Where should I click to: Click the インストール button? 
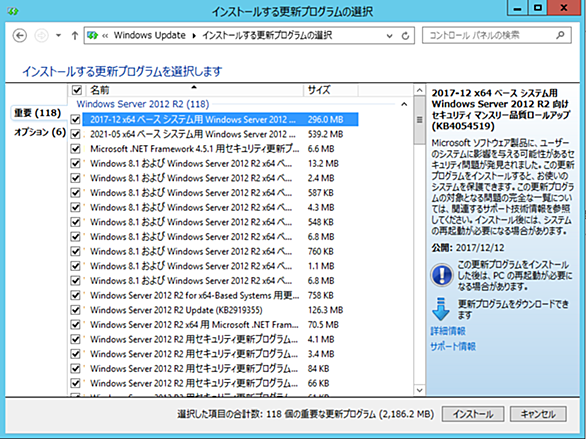click(473, 414)
